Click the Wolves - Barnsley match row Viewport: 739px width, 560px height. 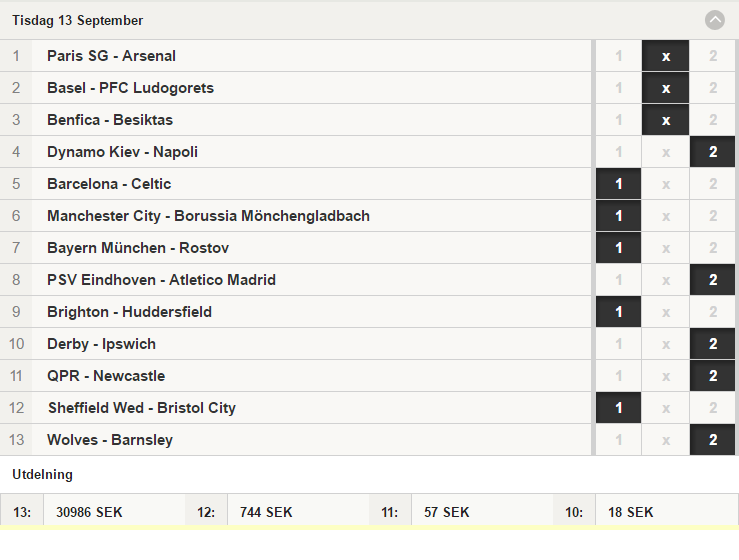tap(296, 440)
